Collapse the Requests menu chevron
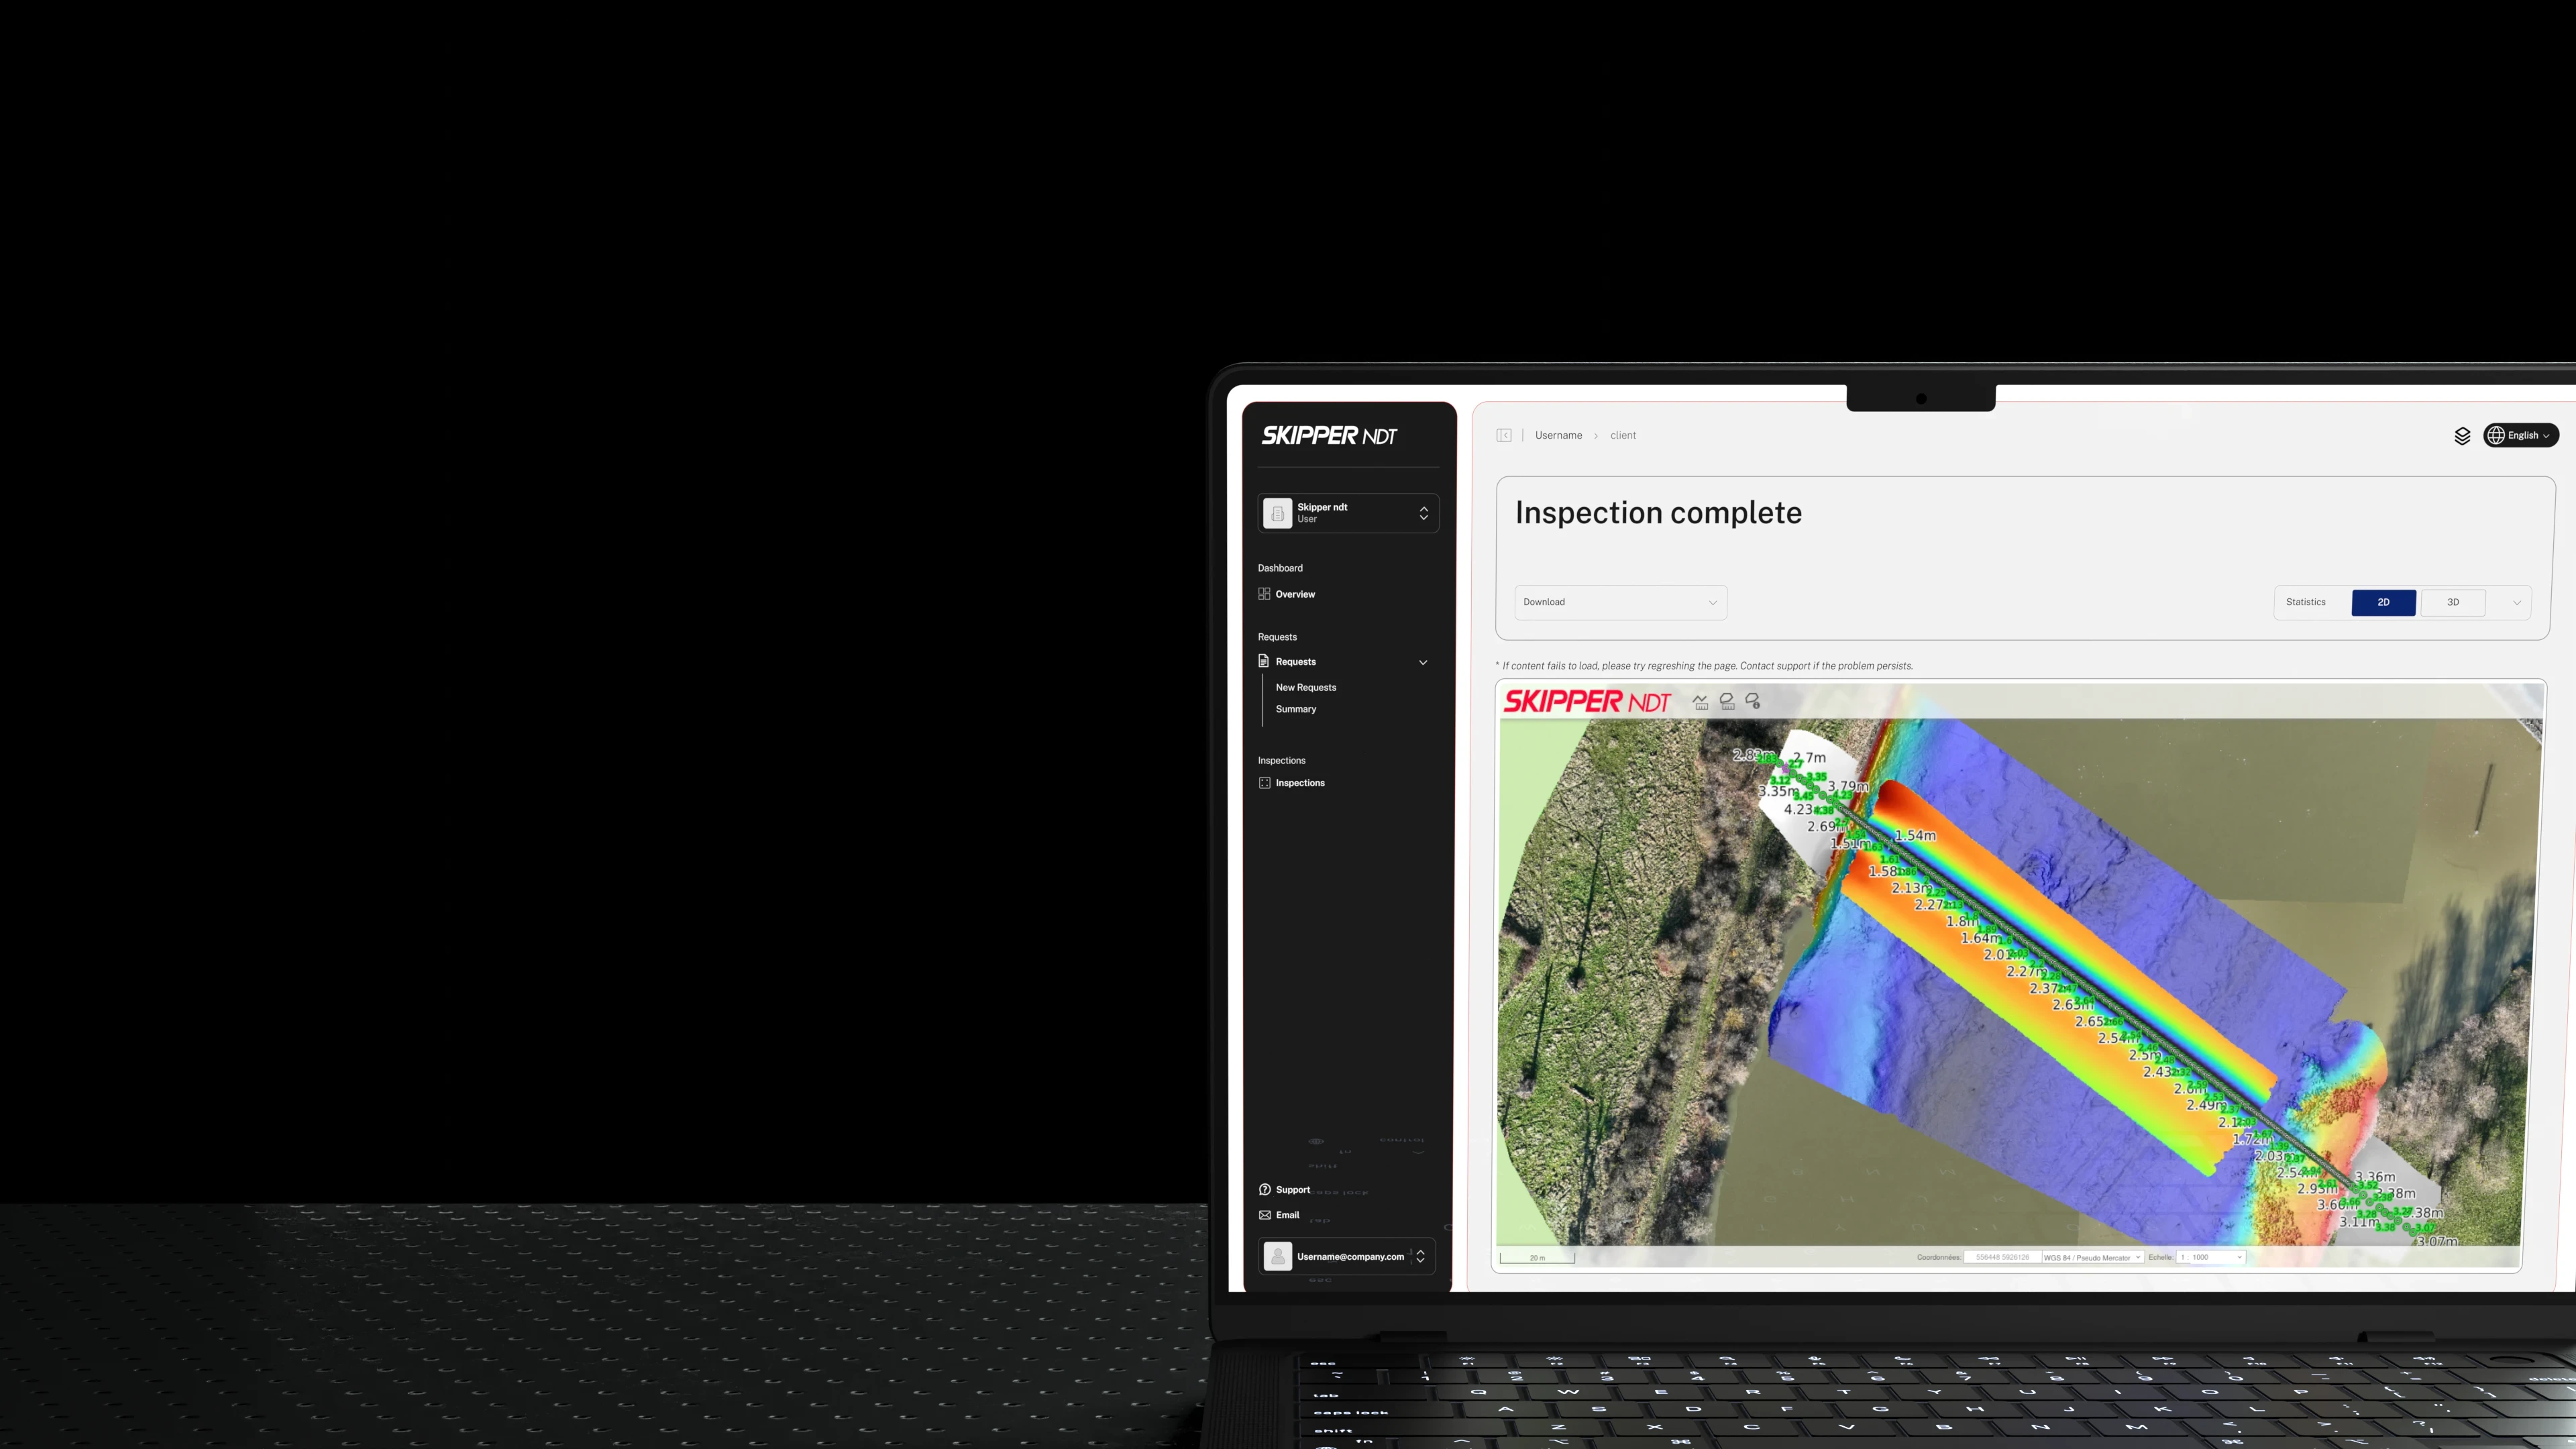Image resolution: width=2576 pixels, height=1449 pixels. coord(1423,662)
